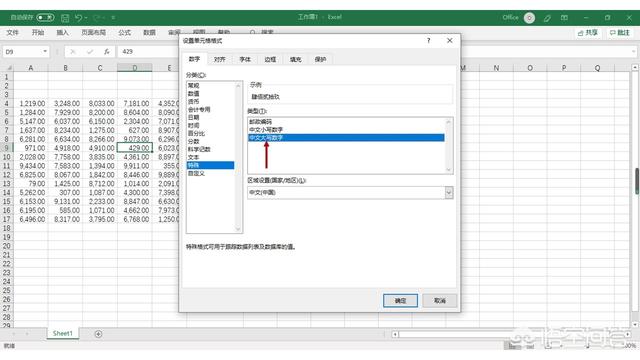Screen dimensions: 640x360
Task: Click the pen drawing mode icon
Action: coord(547,18)
